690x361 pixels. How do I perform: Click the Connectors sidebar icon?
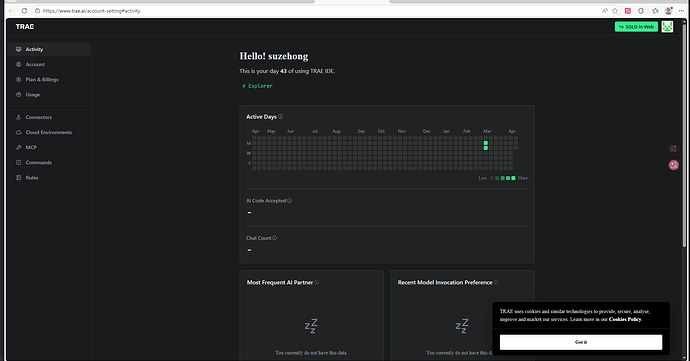[18, 117]
